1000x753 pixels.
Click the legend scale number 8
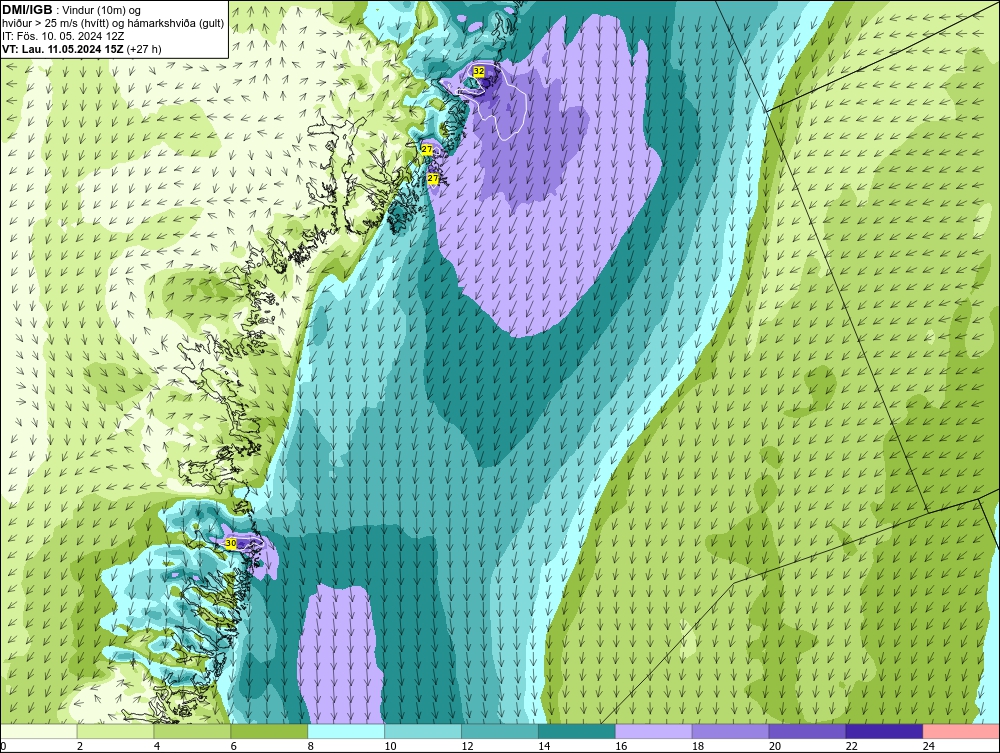311,746
